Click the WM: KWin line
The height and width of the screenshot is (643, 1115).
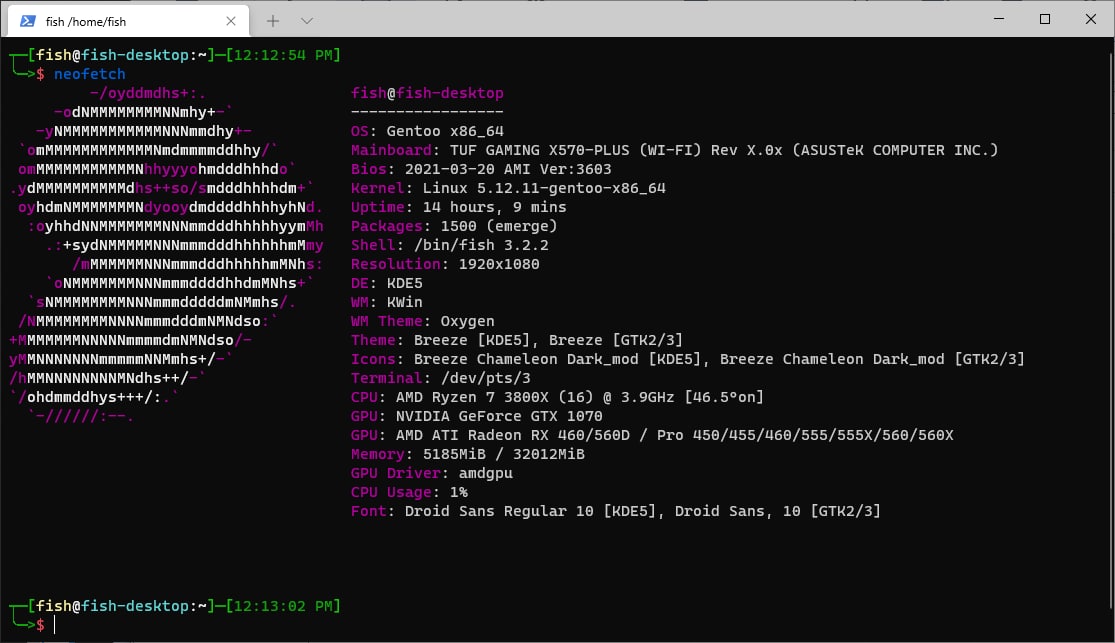386,302
